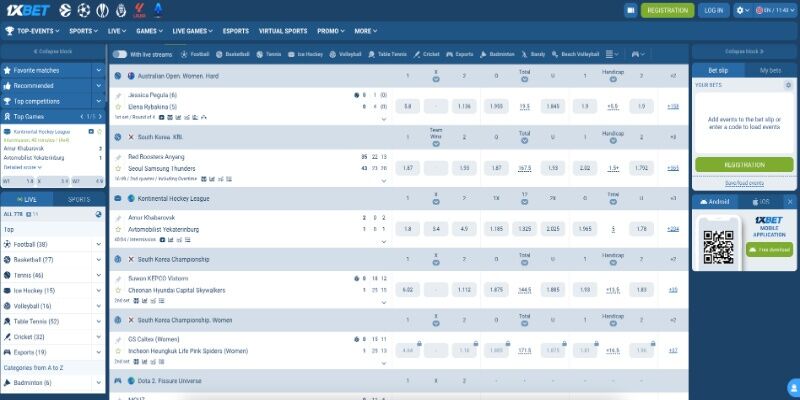Click the 1XBET logo

tap(28, 10)
